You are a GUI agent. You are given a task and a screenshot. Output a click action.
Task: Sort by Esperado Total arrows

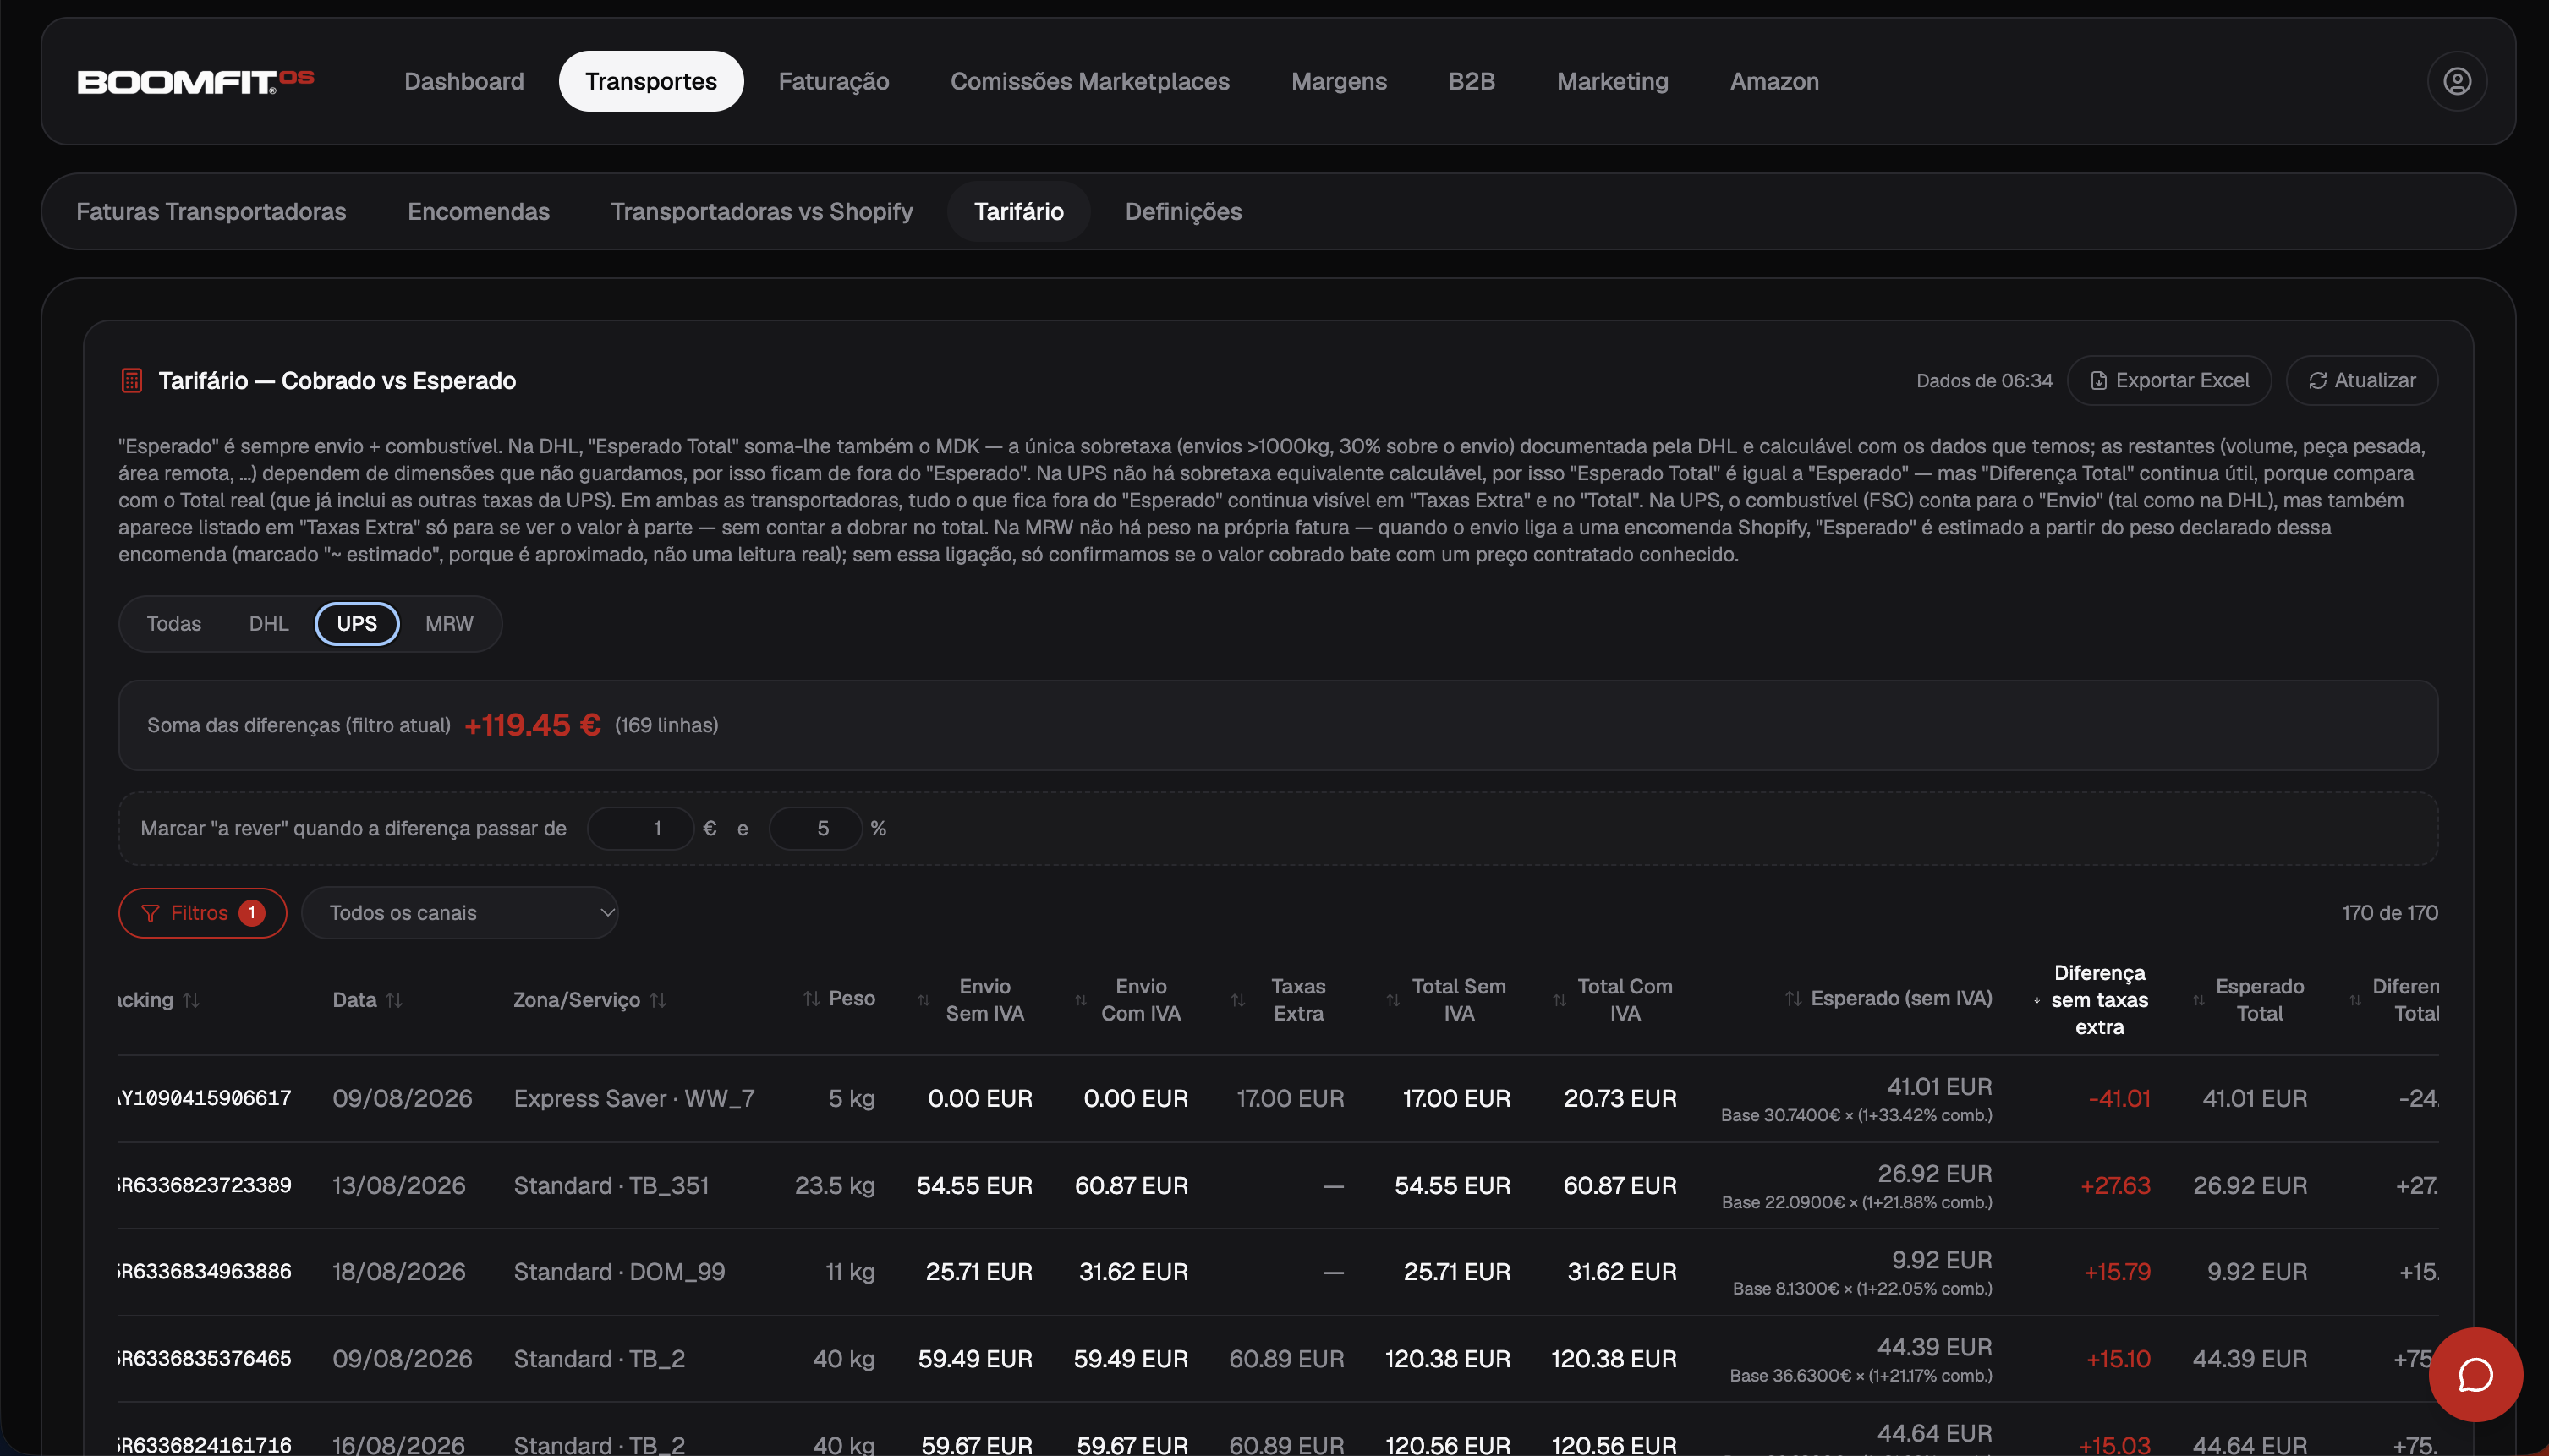(2198, 1000)
